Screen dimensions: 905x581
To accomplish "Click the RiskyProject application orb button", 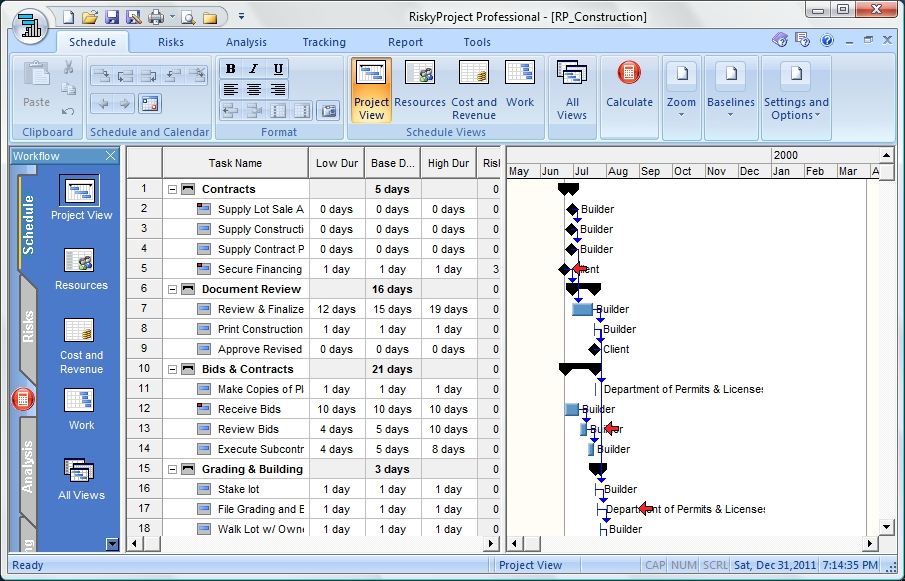I will 29,25.
